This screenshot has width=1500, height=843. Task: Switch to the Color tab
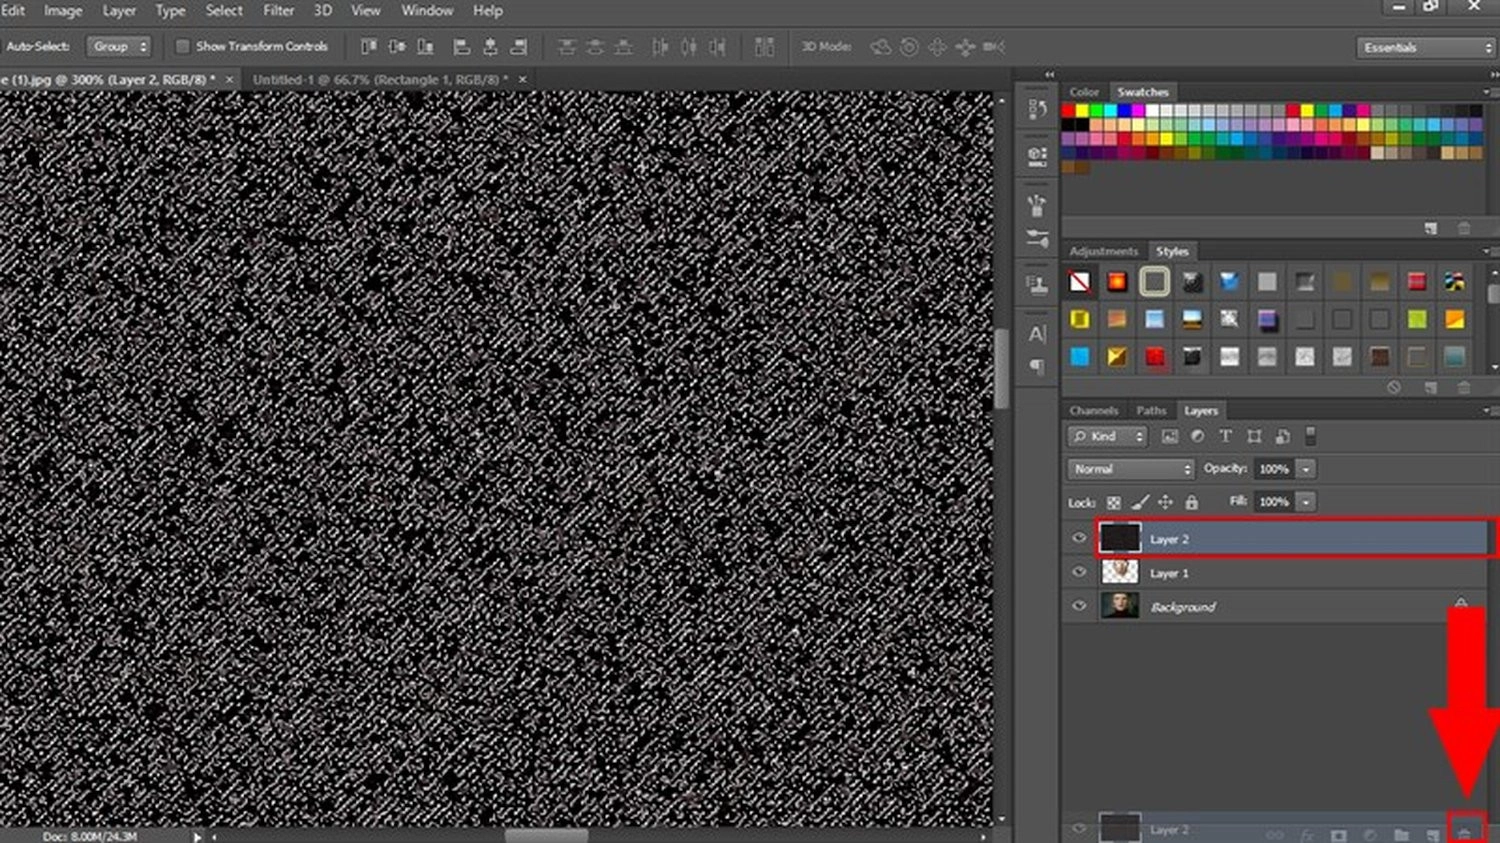(1083, 92)
